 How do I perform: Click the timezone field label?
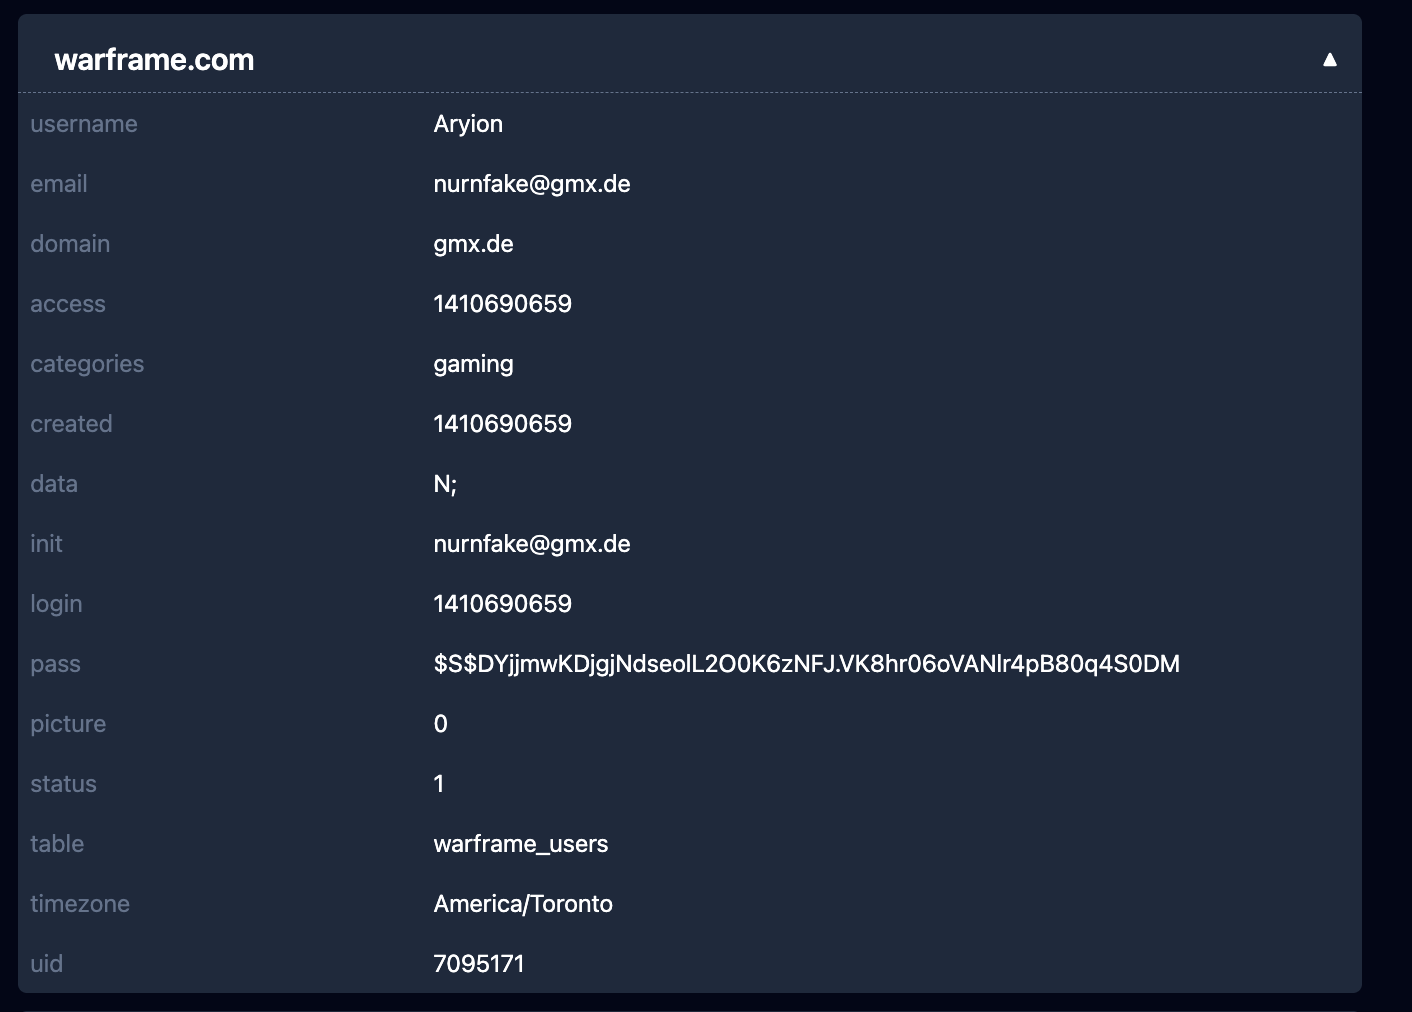80,904
